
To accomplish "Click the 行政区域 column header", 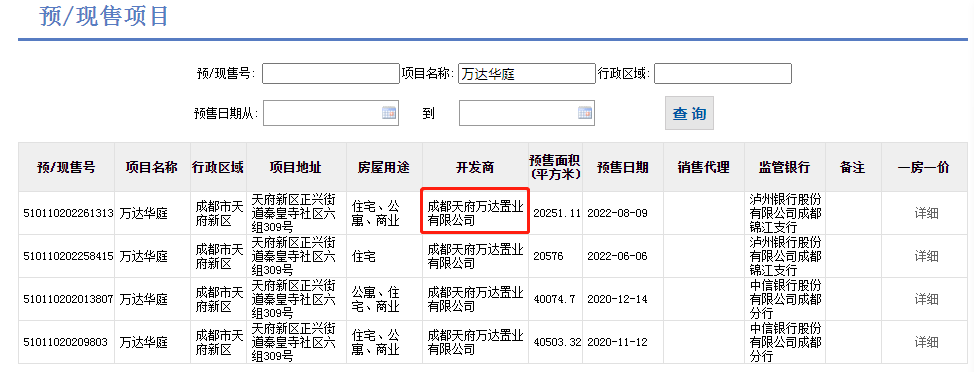I will (218, 167).
